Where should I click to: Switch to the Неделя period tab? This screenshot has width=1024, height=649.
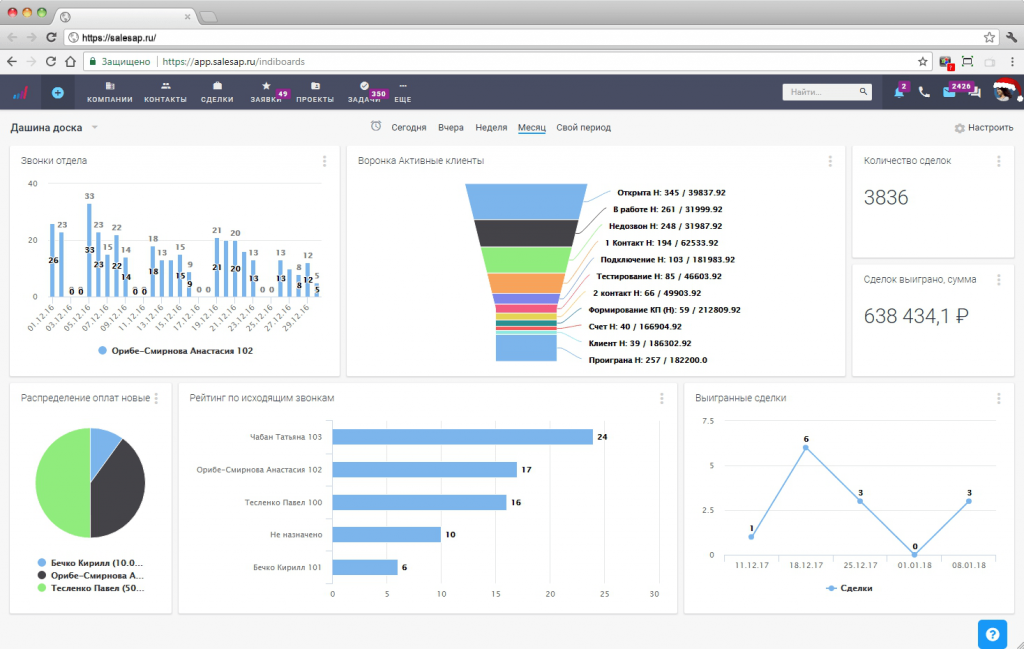click(x=490, y=127)
